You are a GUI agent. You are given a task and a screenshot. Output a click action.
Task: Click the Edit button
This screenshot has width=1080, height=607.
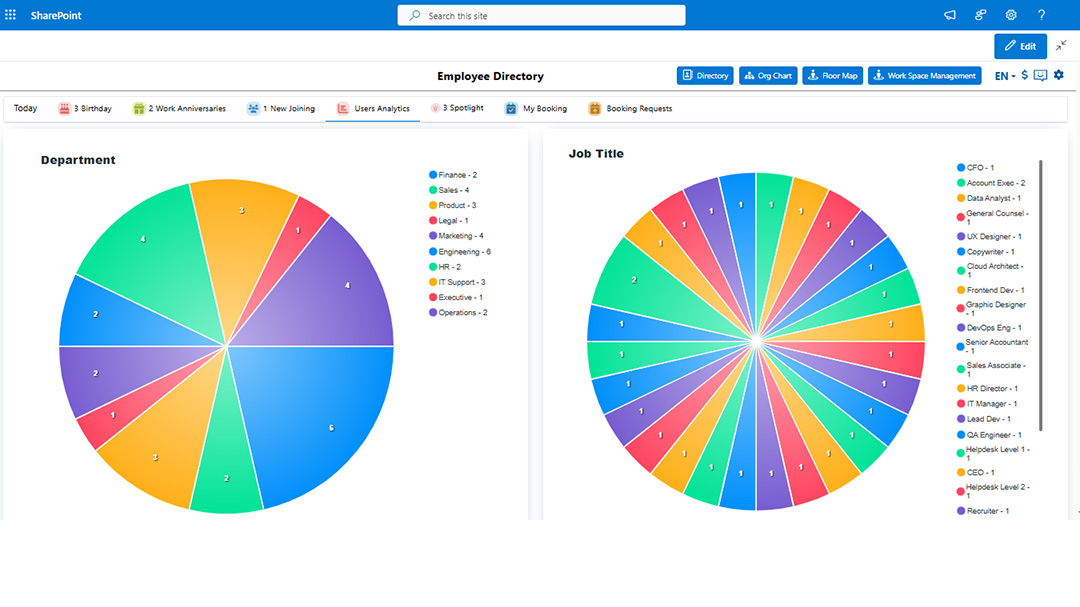[x=1020, y=46]
